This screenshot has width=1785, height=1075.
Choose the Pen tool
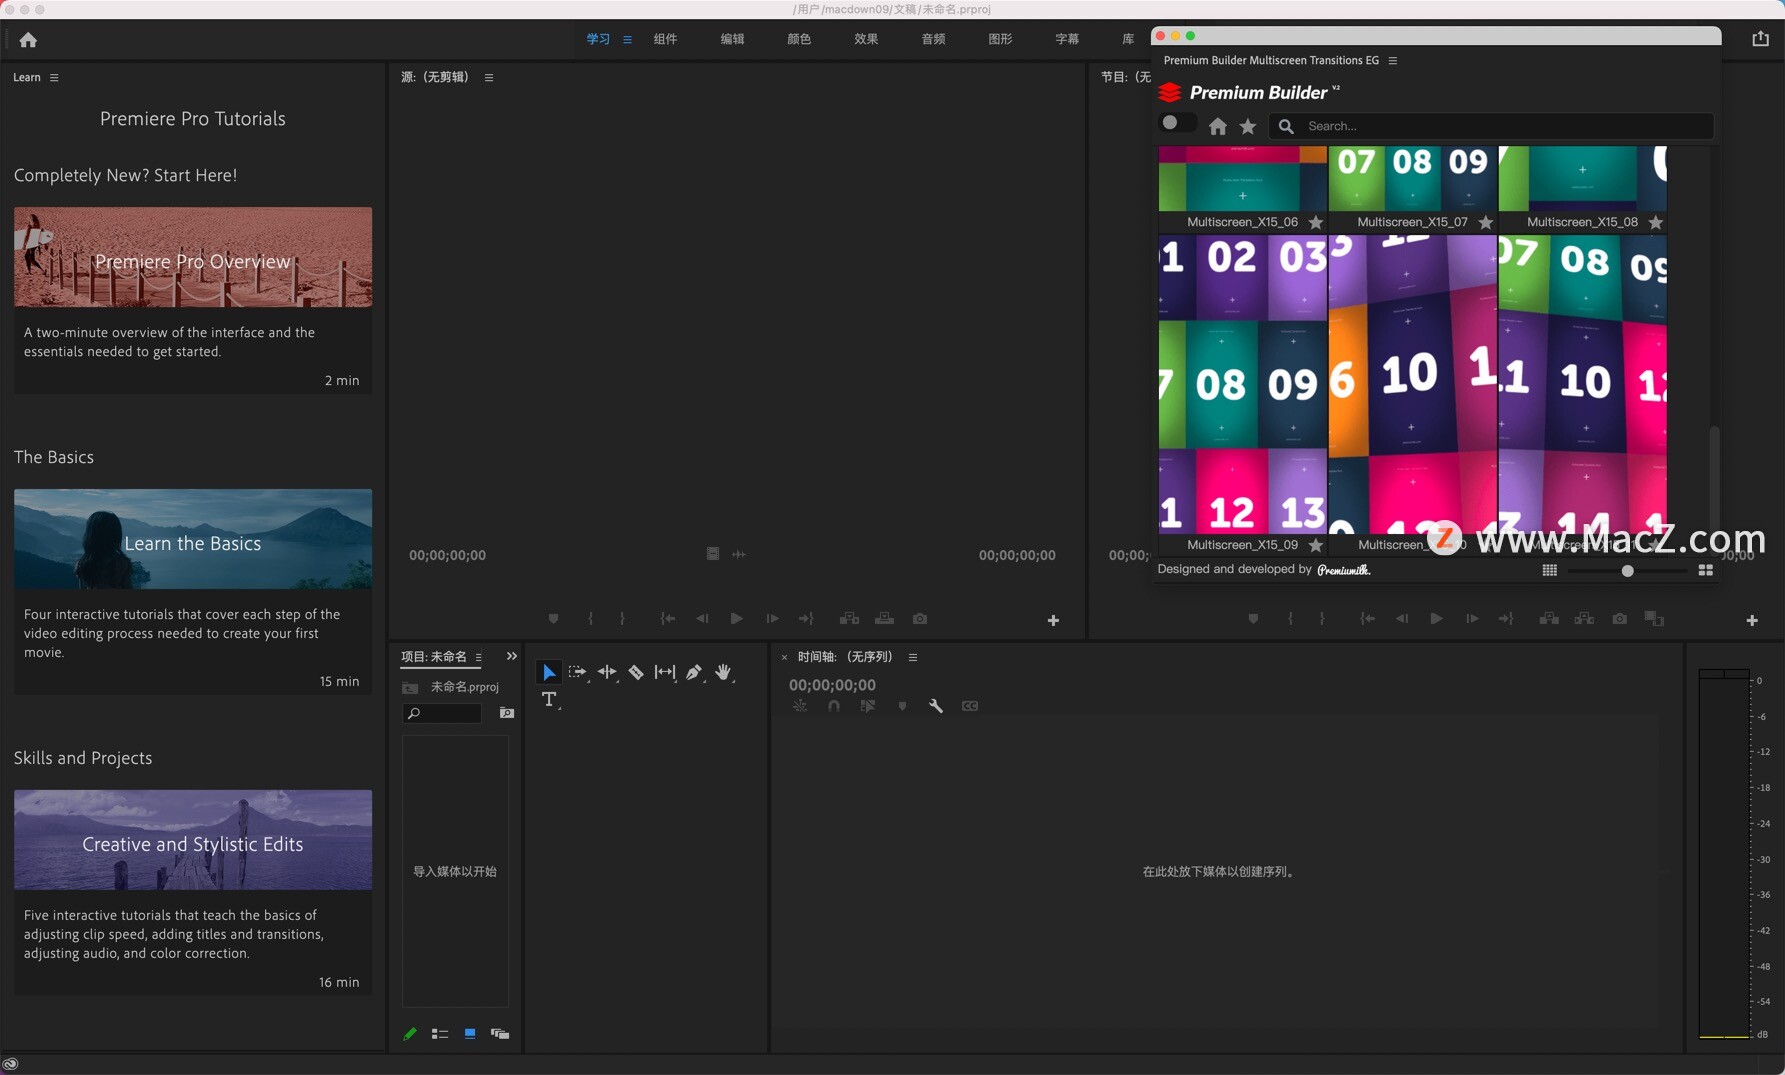(694, 672)
